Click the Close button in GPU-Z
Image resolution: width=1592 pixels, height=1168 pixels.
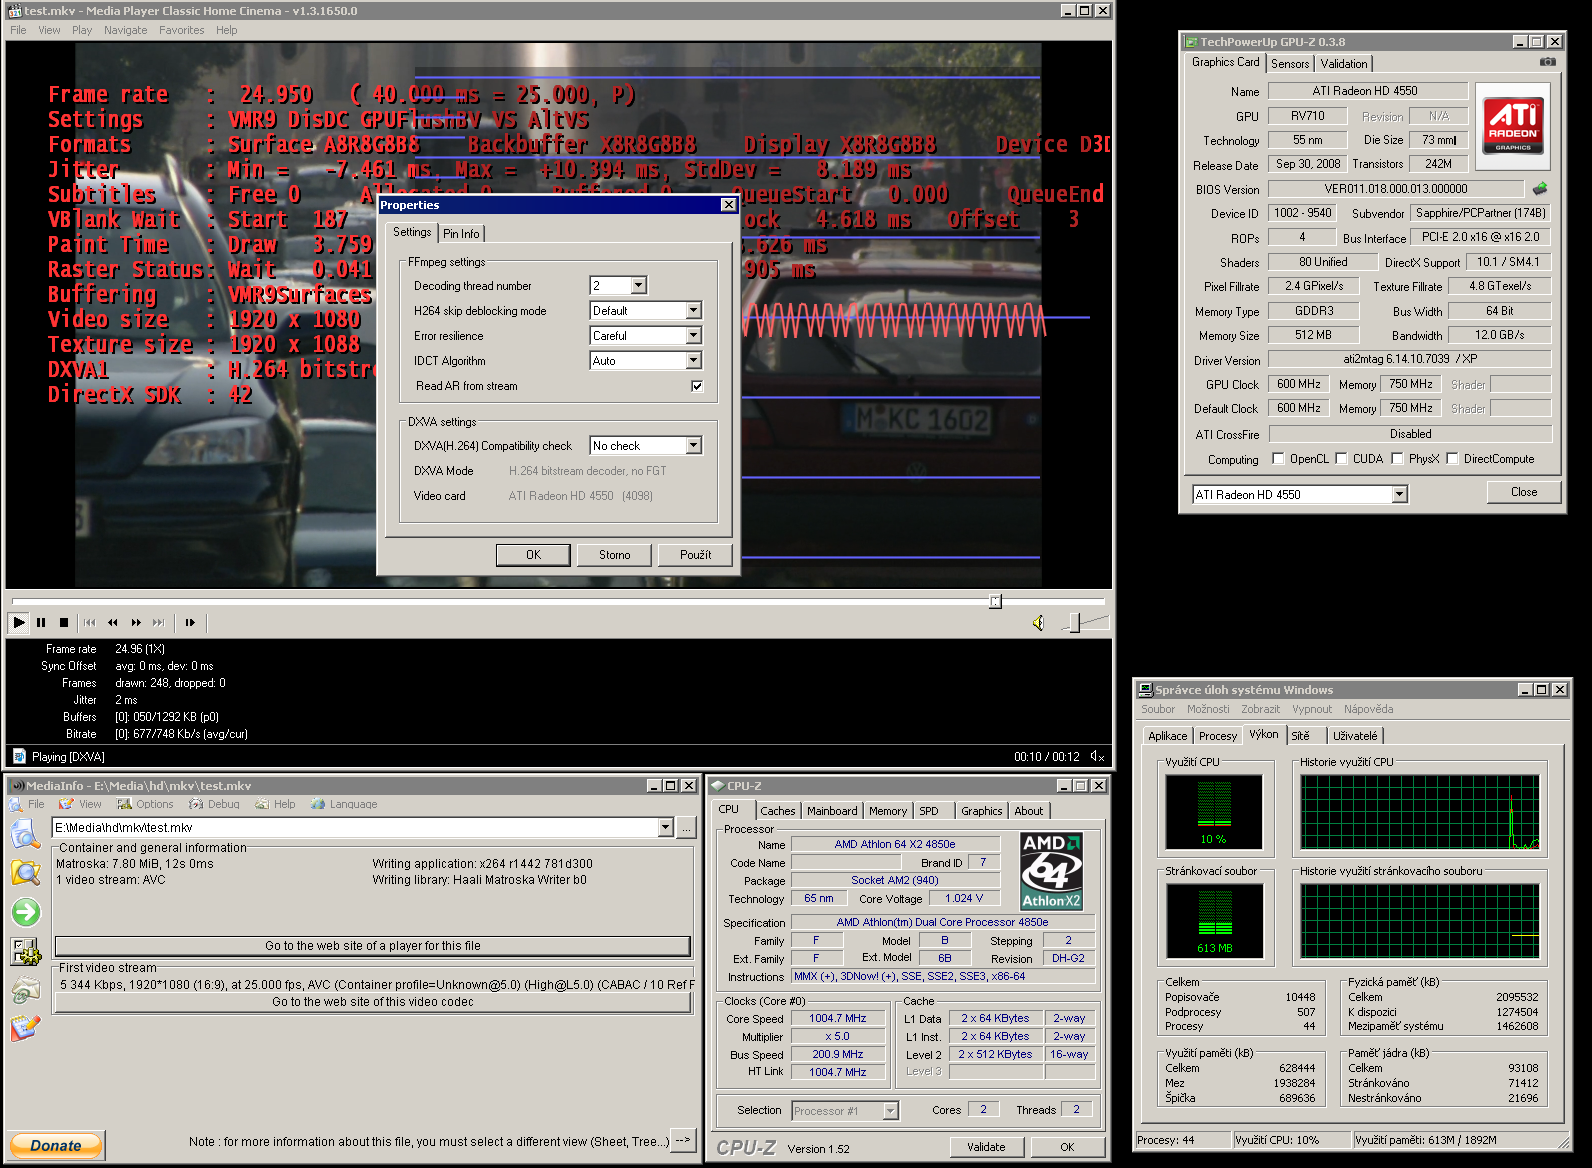tap(1524, 492)
